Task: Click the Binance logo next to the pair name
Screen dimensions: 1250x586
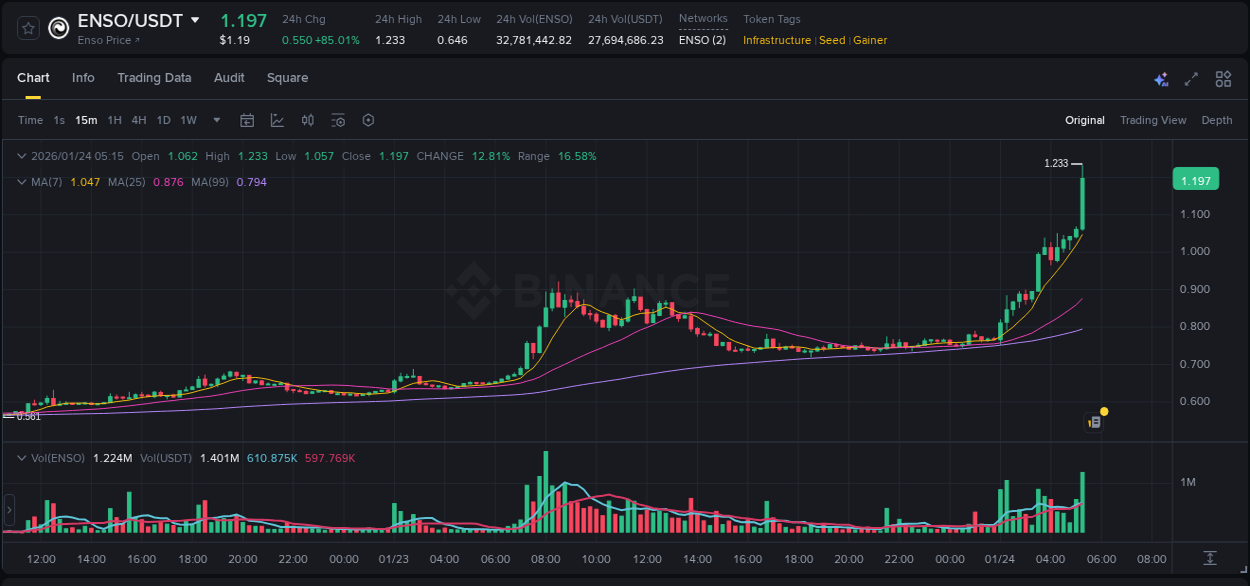Action: click(57, 27)
